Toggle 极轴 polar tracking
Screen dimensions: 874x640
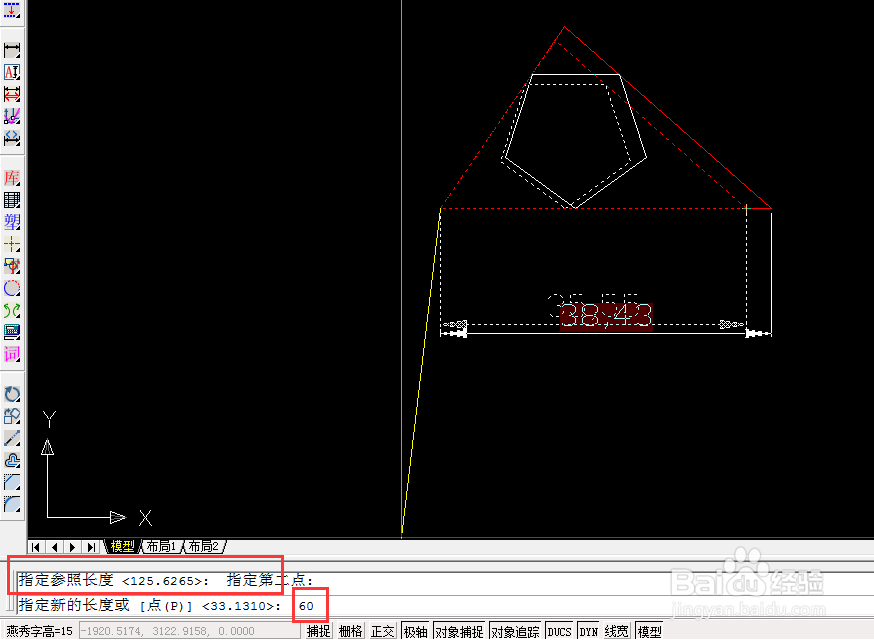[415, 631]
